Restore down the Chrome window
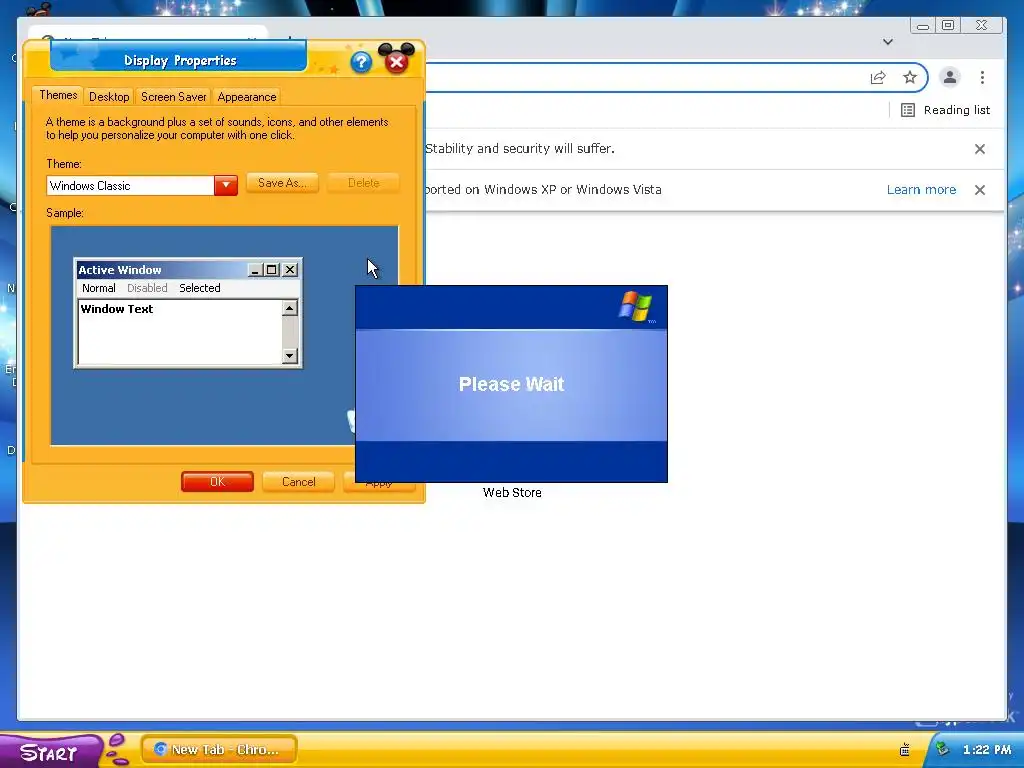Viewport: 1024px width, 768px height. point(948,25)
